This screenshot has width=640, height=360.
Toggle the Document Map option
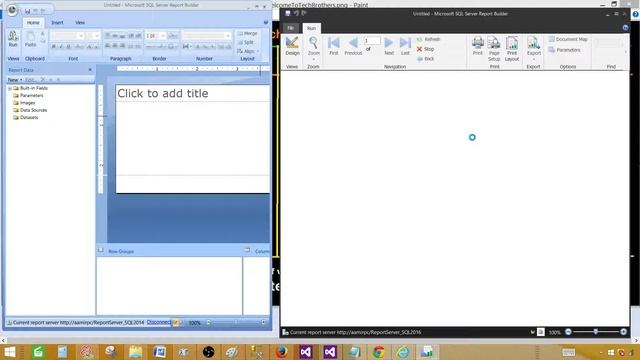[568, 39]
